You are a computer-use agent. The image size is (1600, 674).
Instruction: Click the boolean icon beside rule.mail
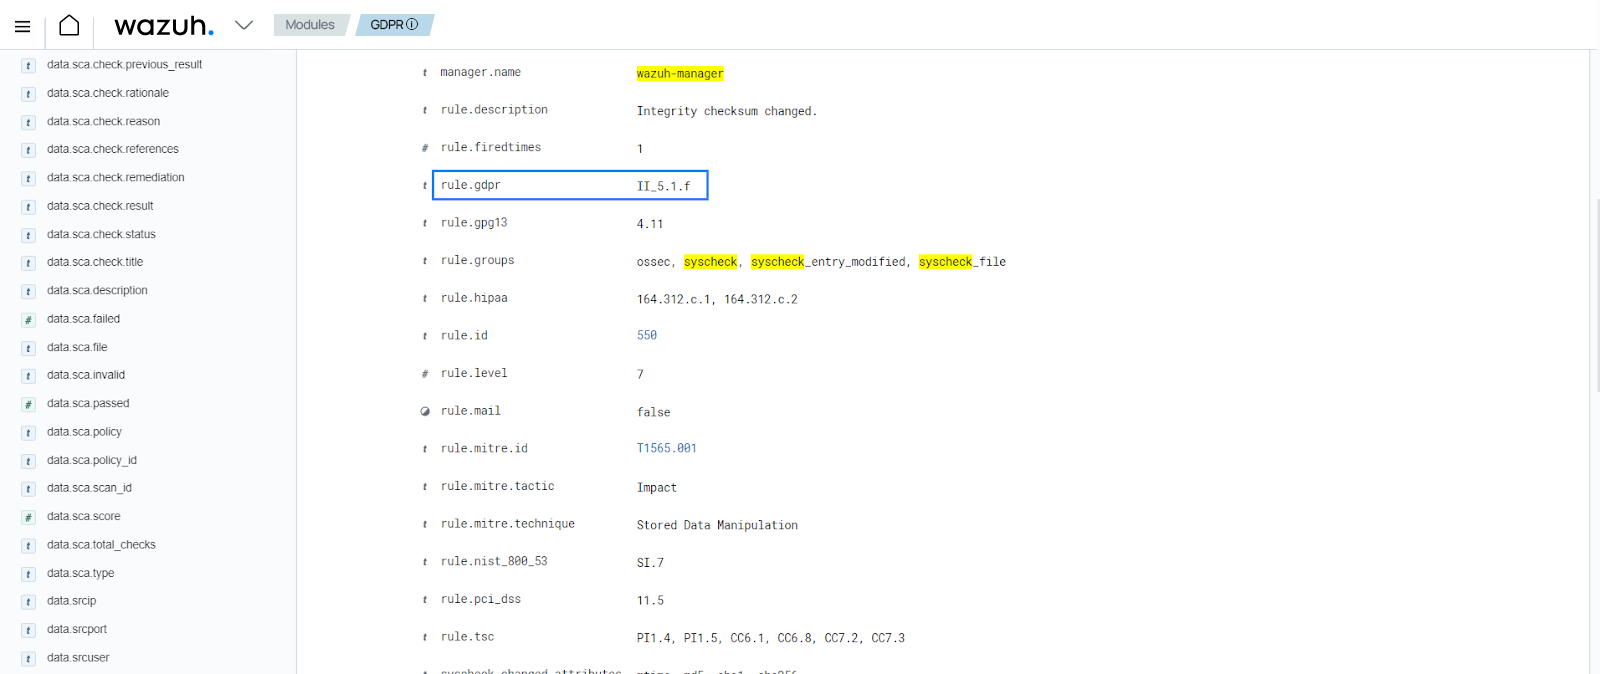pyautogui.click(x=425, y=411)
